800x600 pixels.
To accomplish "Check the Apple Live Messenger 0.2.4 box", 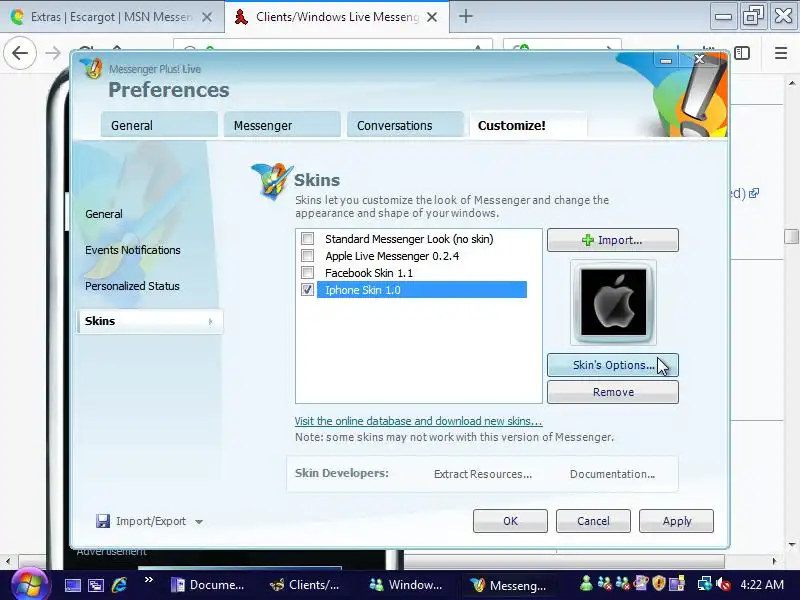I will (x=308, y=255).
